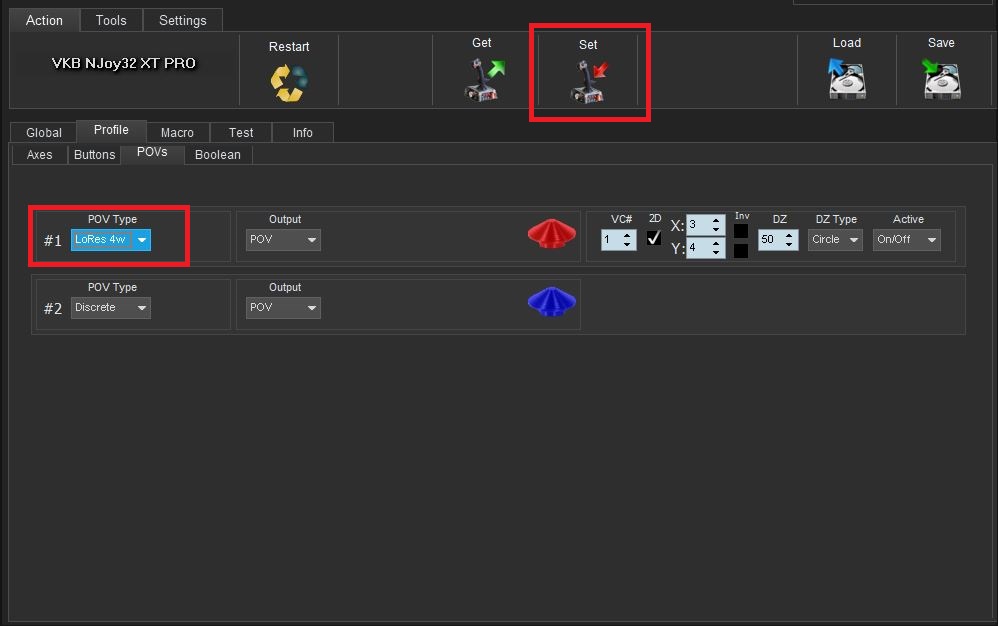The image size is (998, 626).
Task: Open the Action menu tab
Action: click(x=45, y=20)
